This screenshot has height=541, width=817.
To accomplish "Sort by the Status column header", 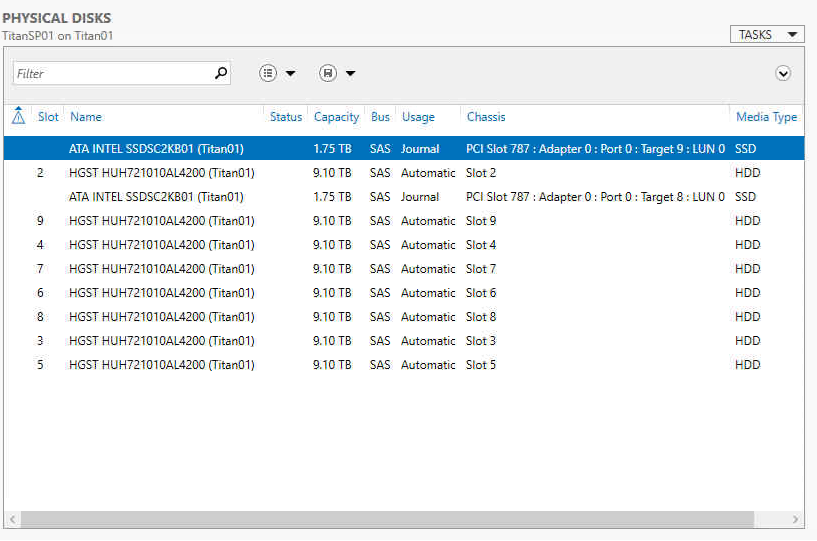I will 286,117.
